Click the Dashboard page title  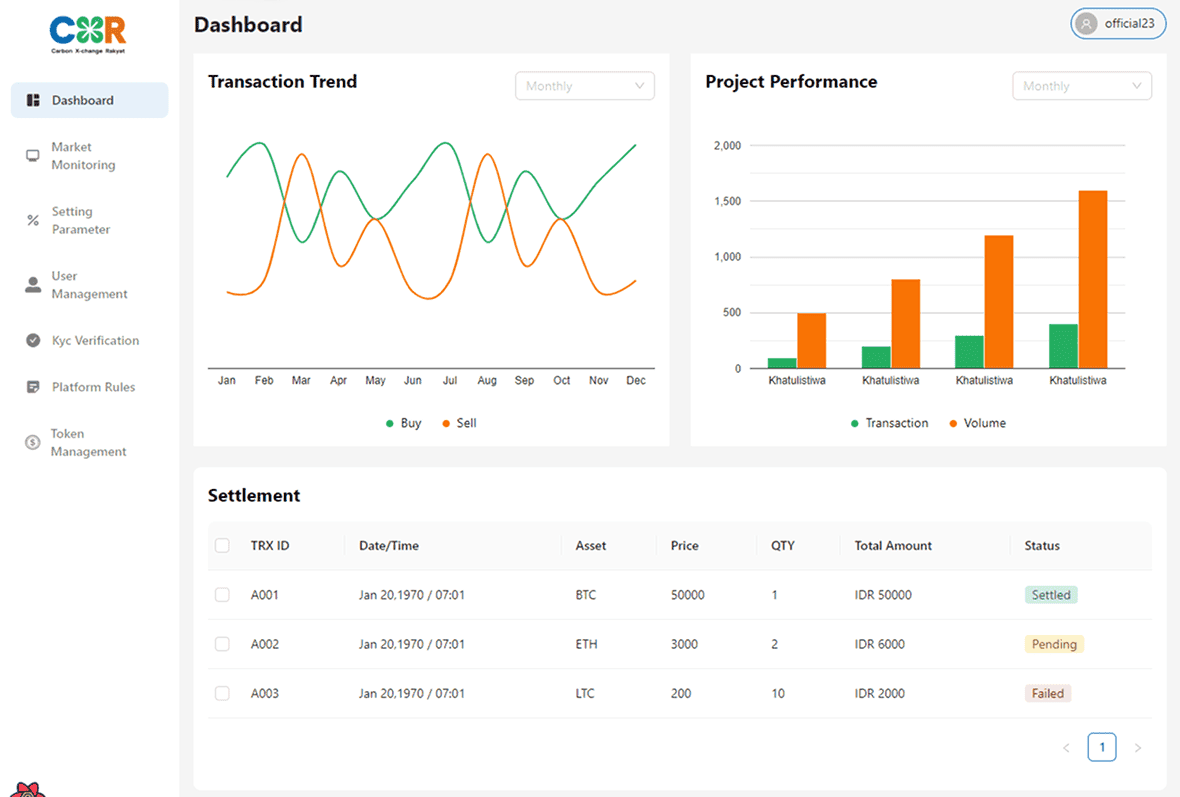pyautogui.click(x=248, y=25)
